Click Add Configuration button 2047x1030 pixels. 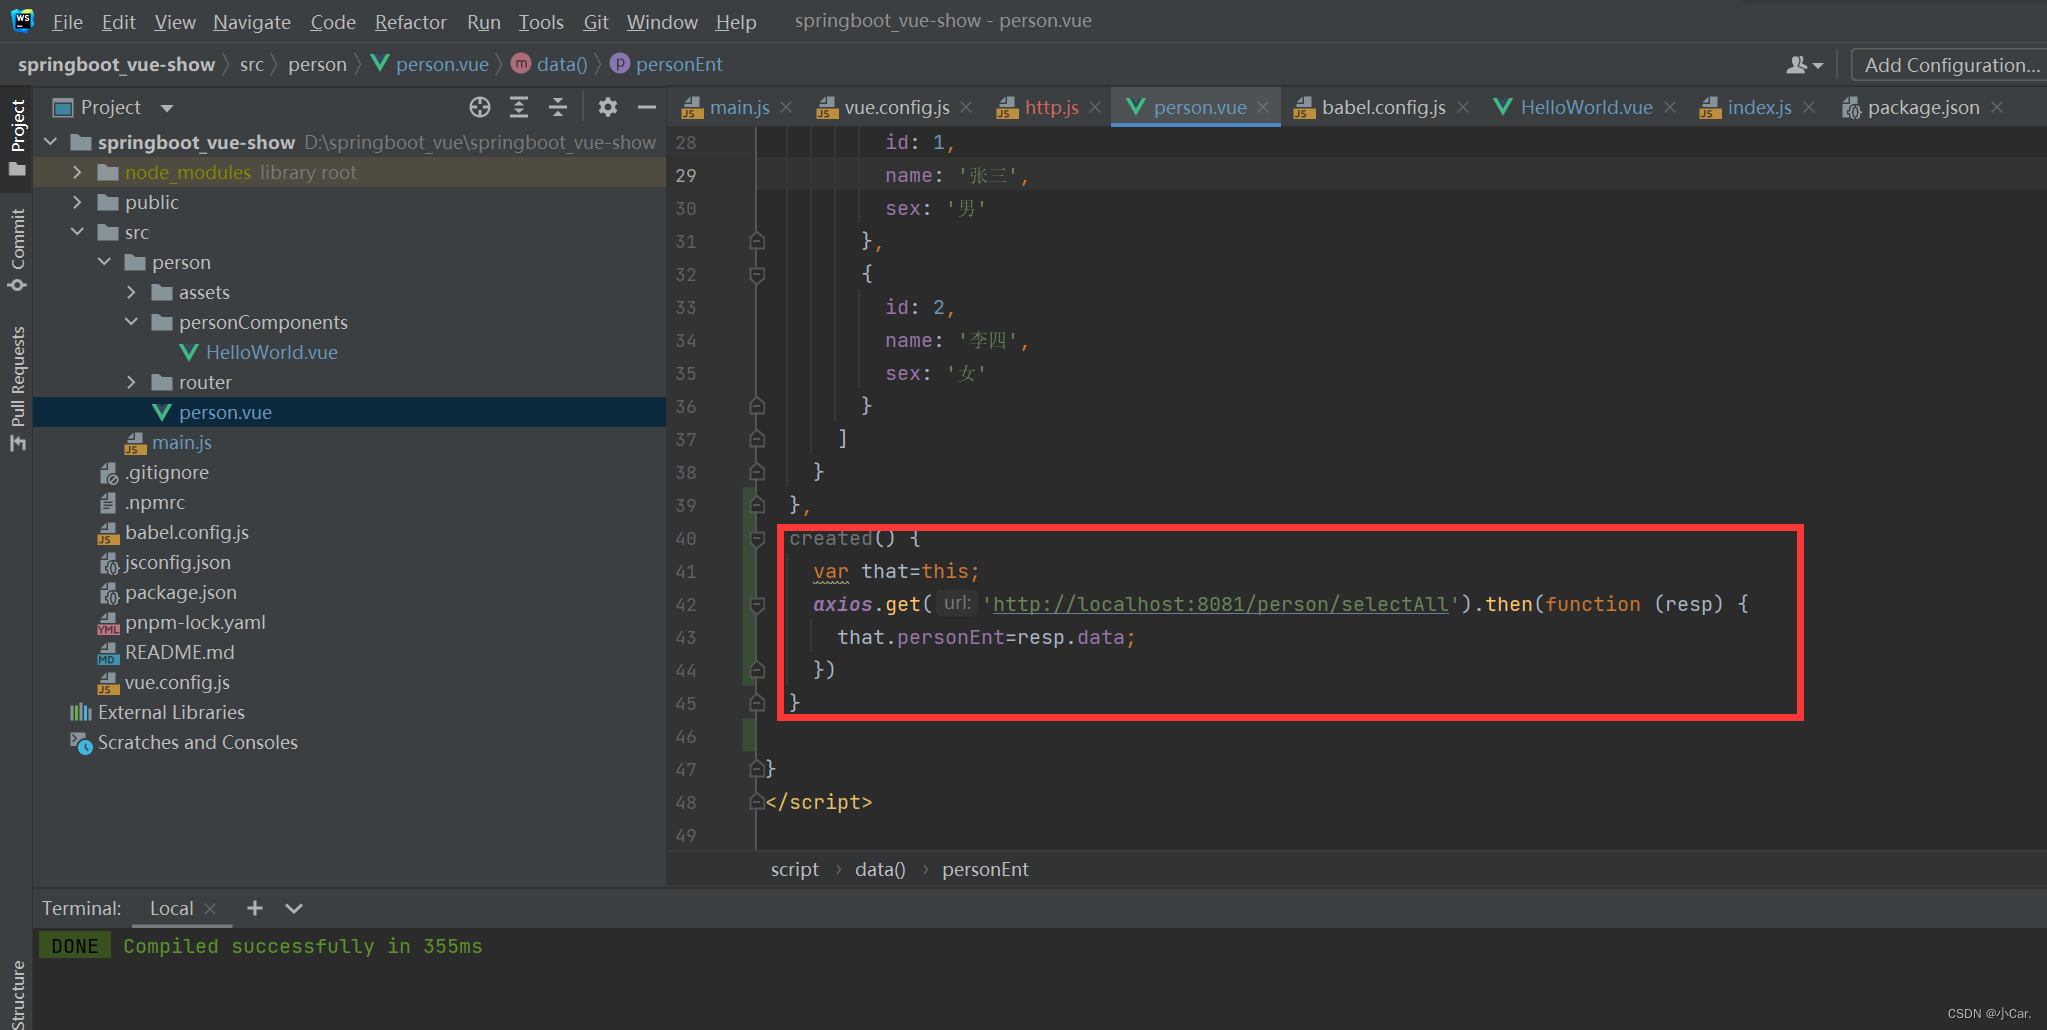tap(1950, 65)
